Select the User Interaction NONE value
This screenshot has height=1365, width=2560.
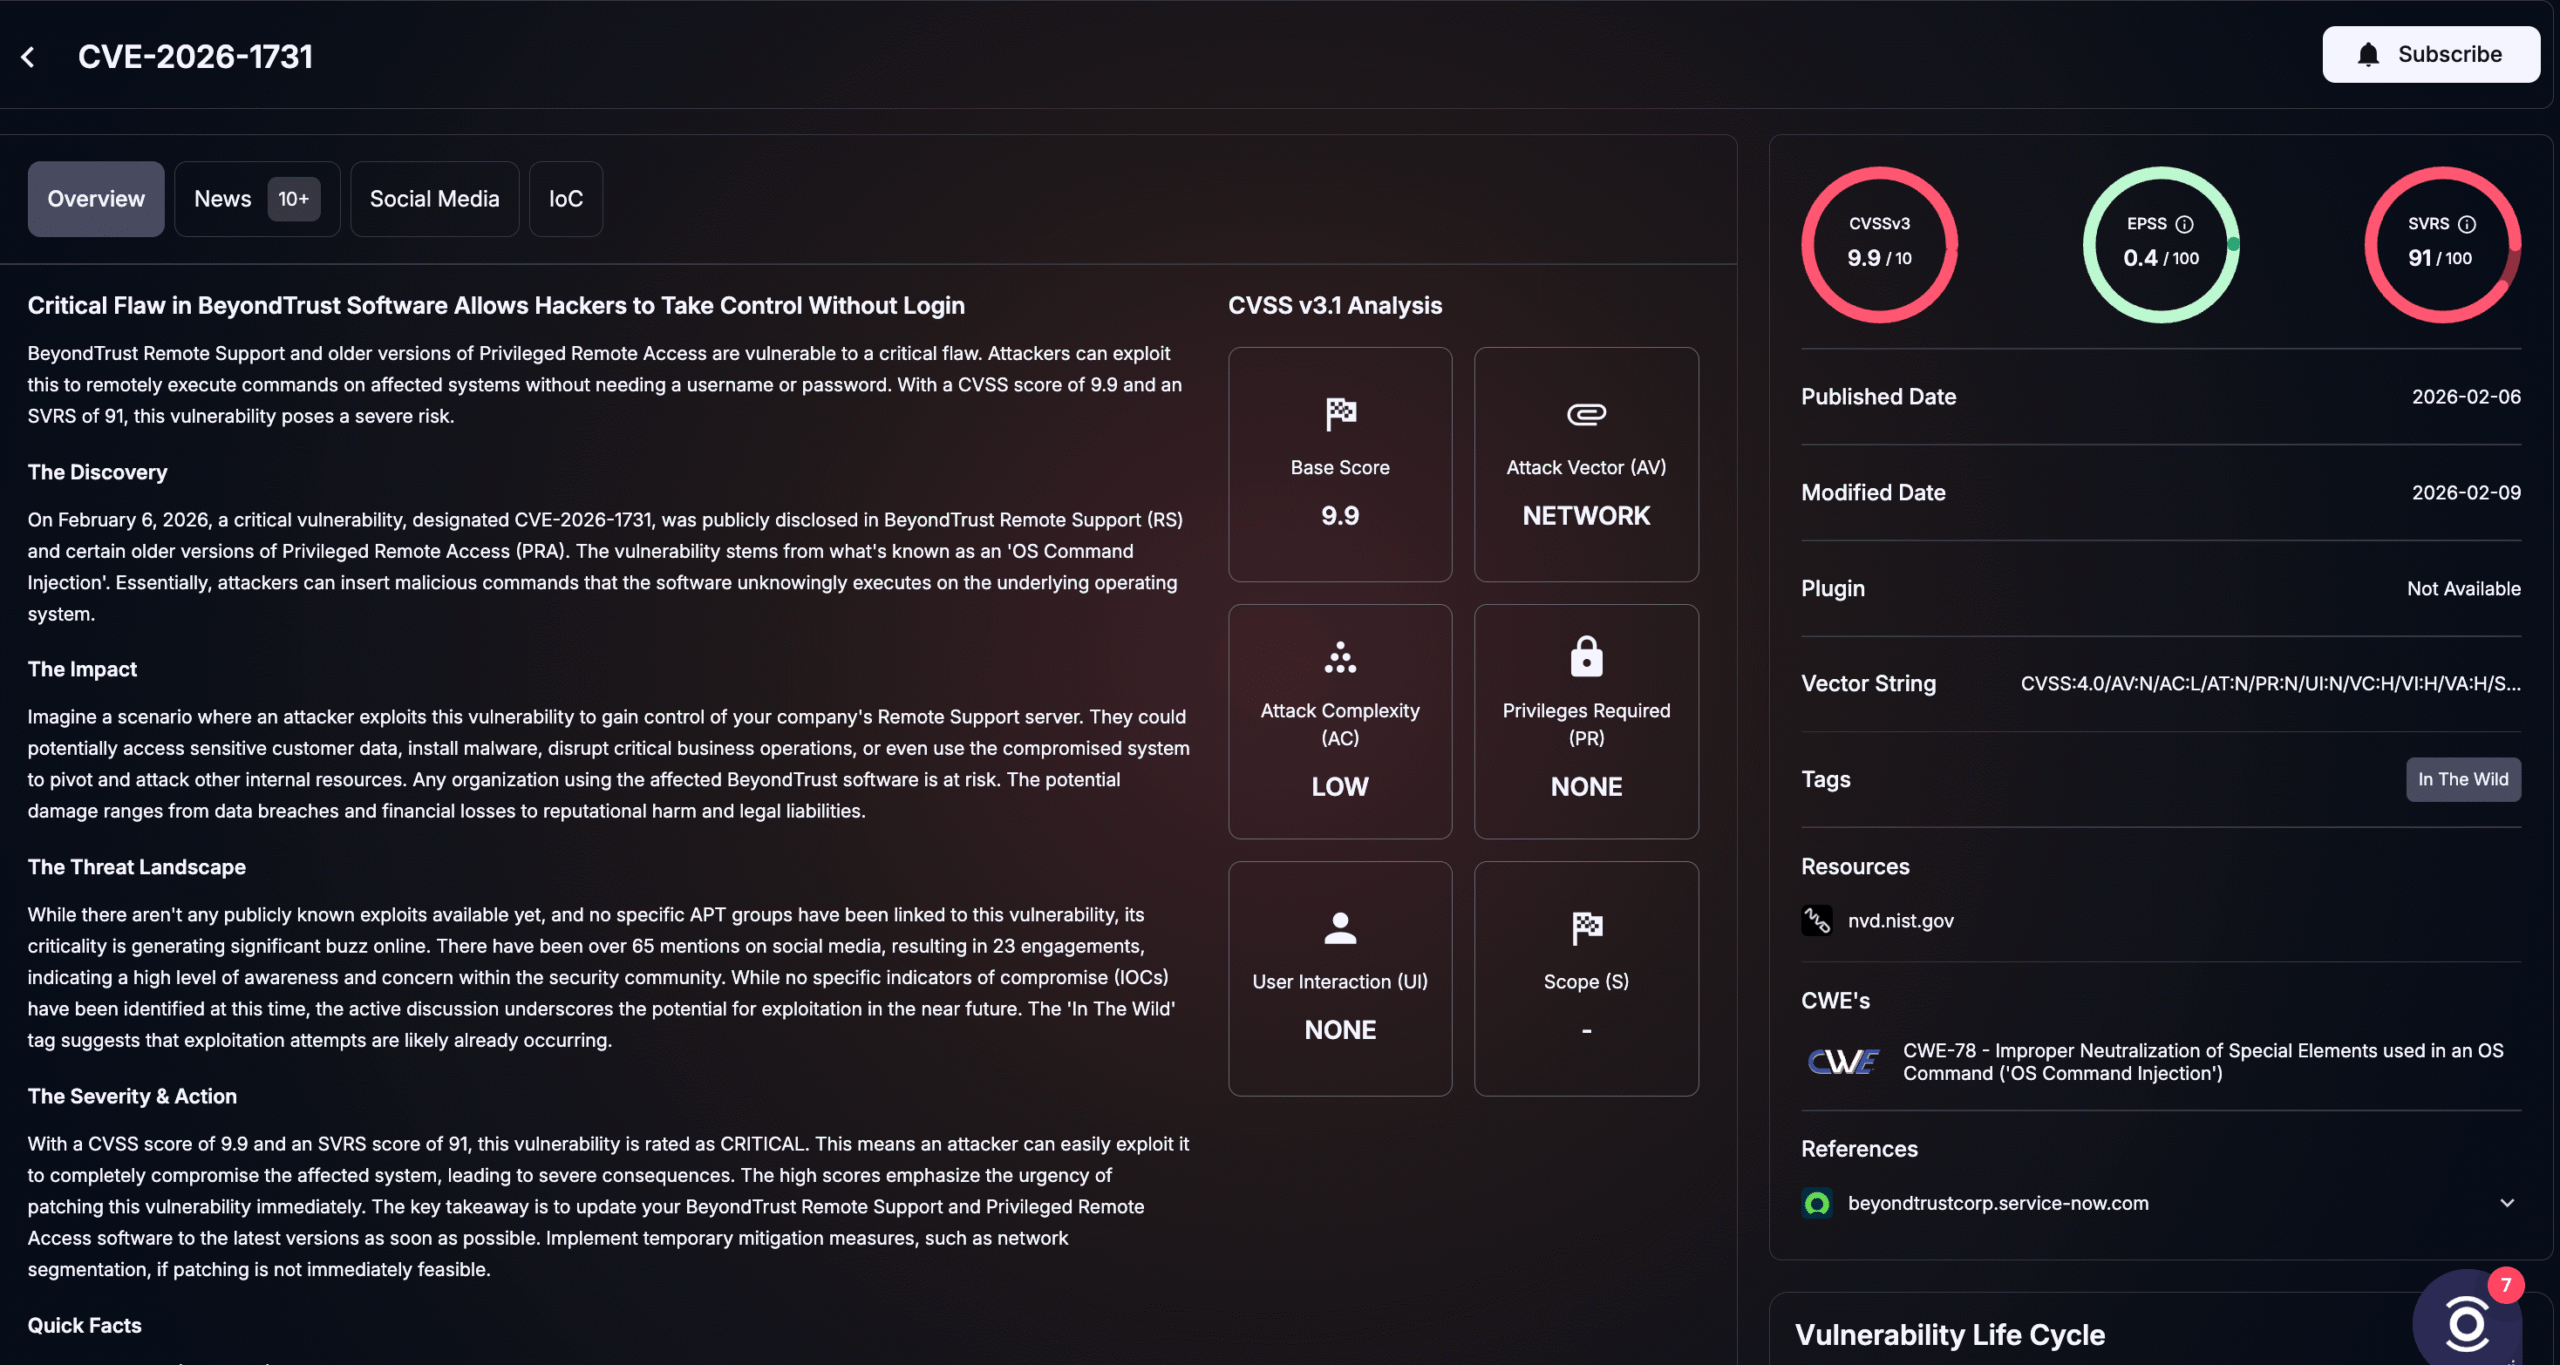1340,1030
